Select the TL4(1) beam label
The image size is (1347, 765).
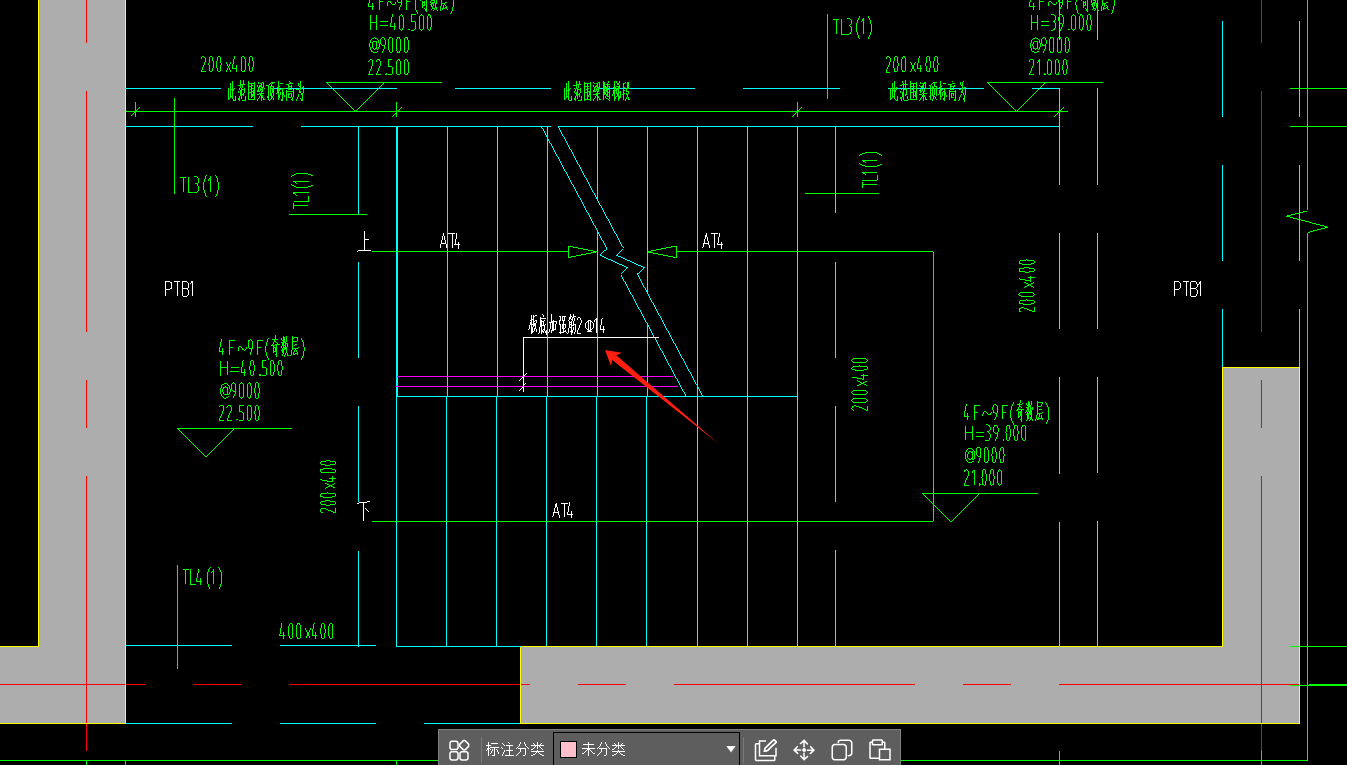202,578
